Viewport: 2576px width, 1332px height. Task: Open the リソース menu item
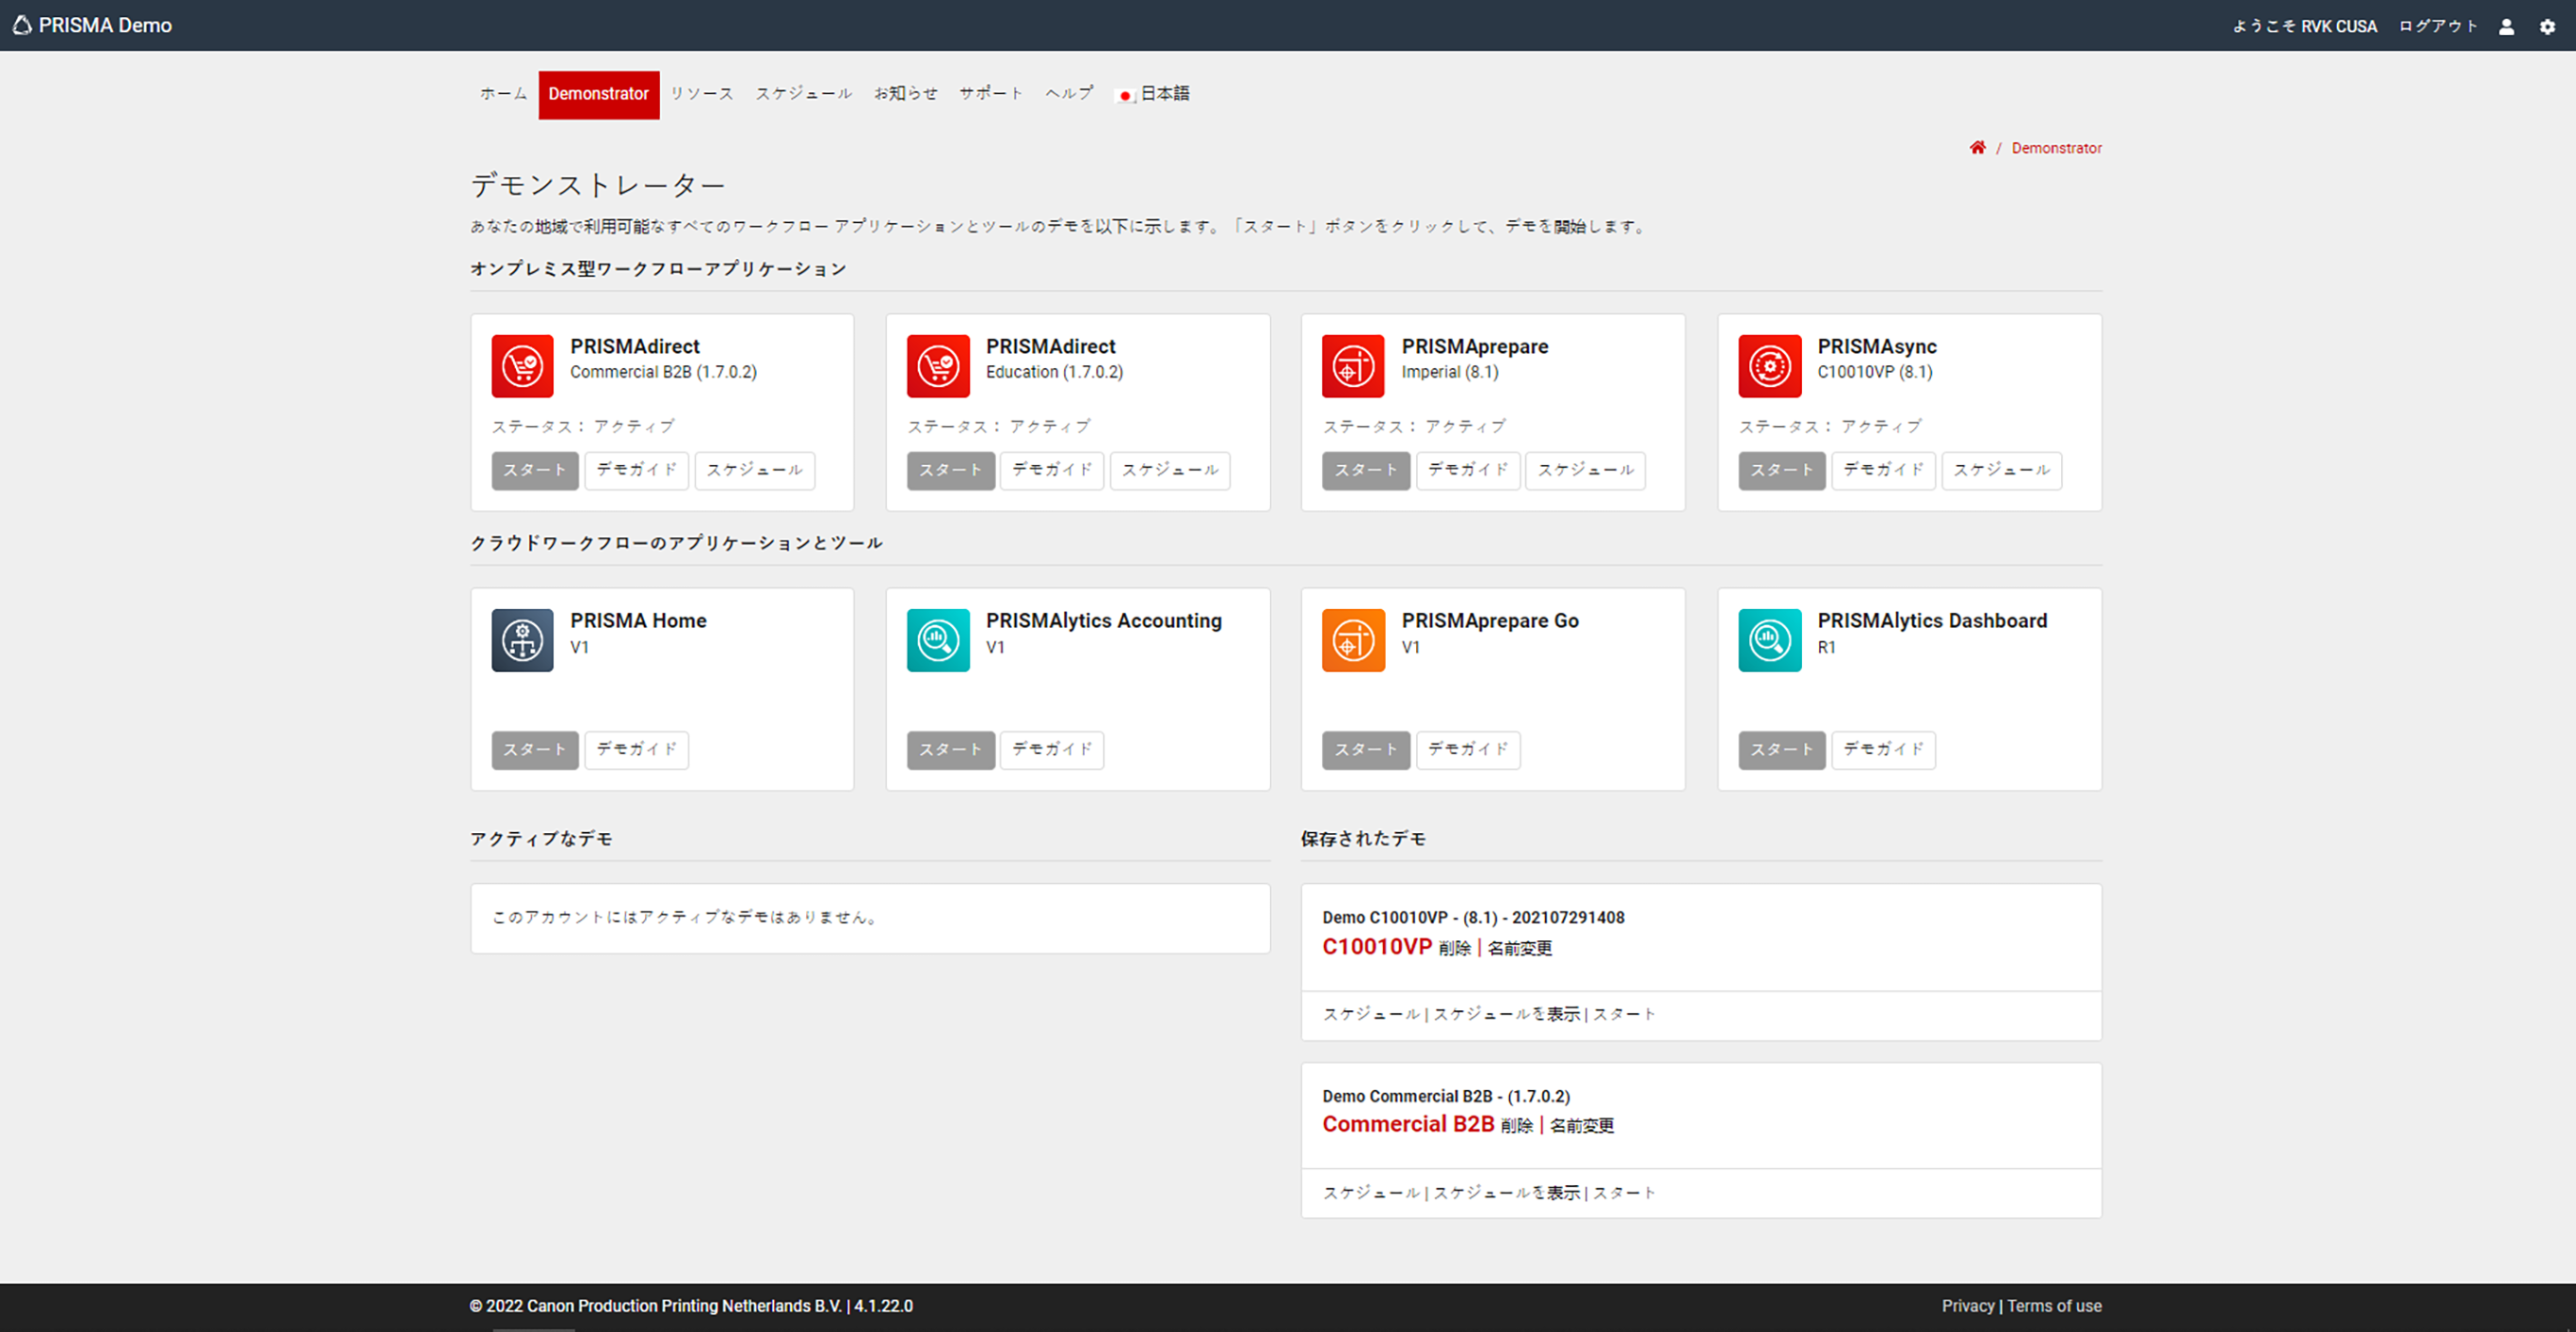[701, 94]
